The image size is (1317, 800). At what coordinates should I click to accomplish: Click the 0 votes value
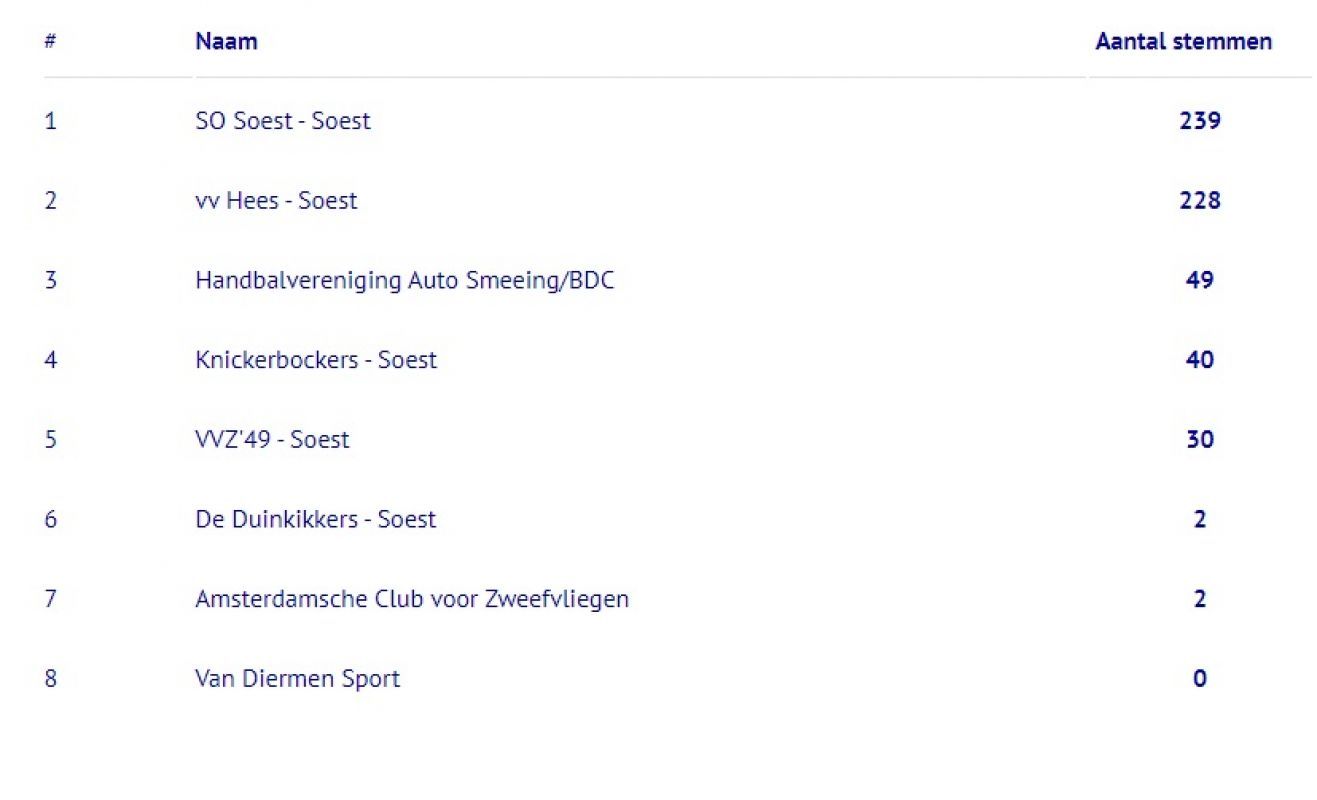tap(1200, 679)
